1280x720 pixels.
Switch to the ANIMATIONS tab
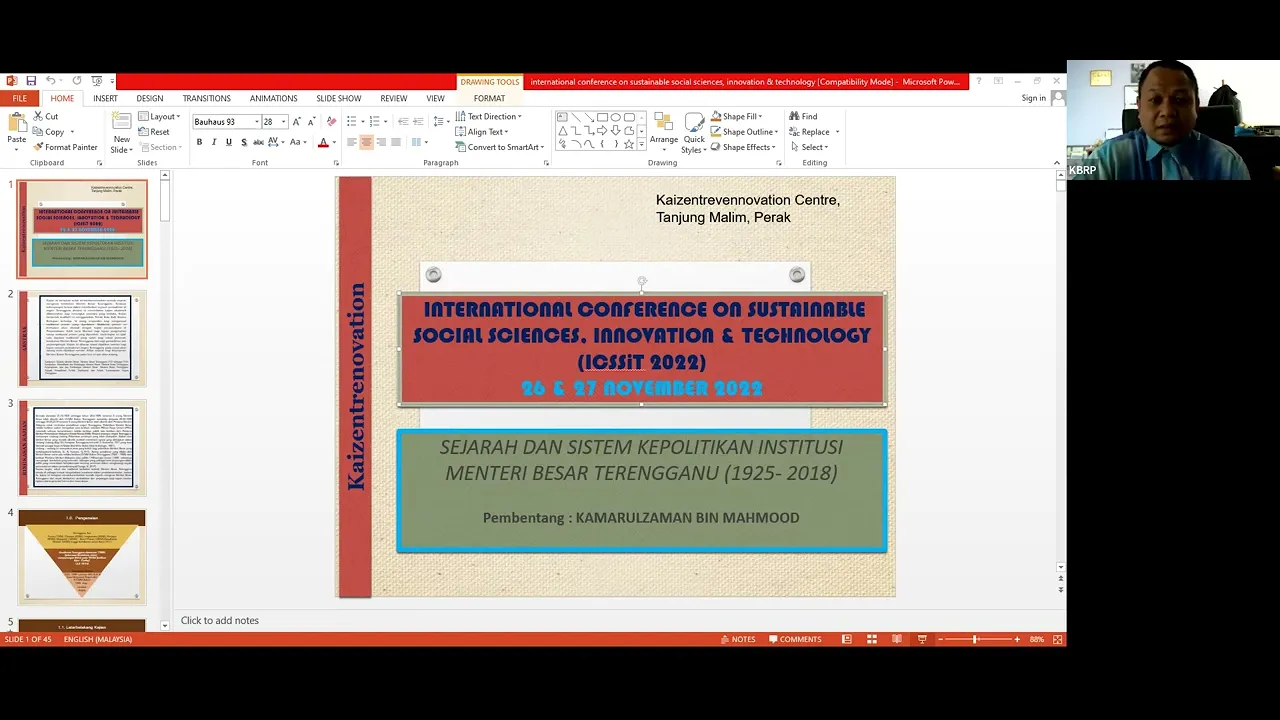point(273,98)
